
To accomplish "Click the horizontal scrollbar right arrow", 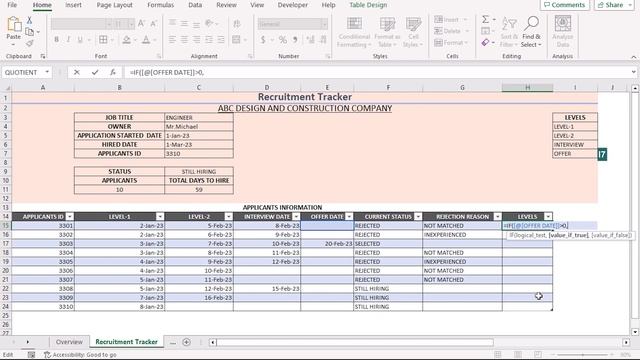I will point(626,342).
